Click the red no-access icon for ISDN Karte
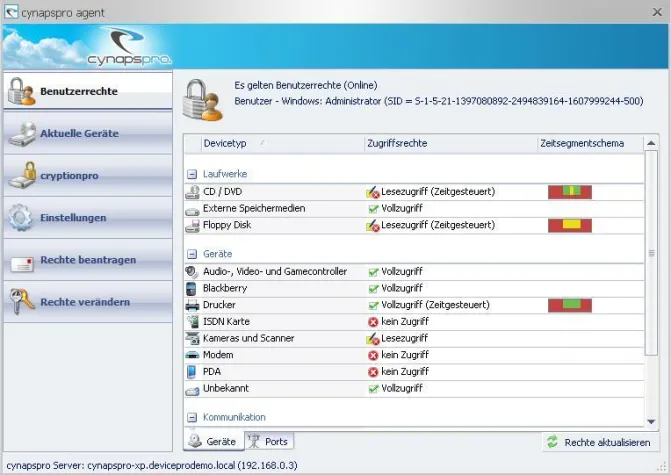 (373, 322)
